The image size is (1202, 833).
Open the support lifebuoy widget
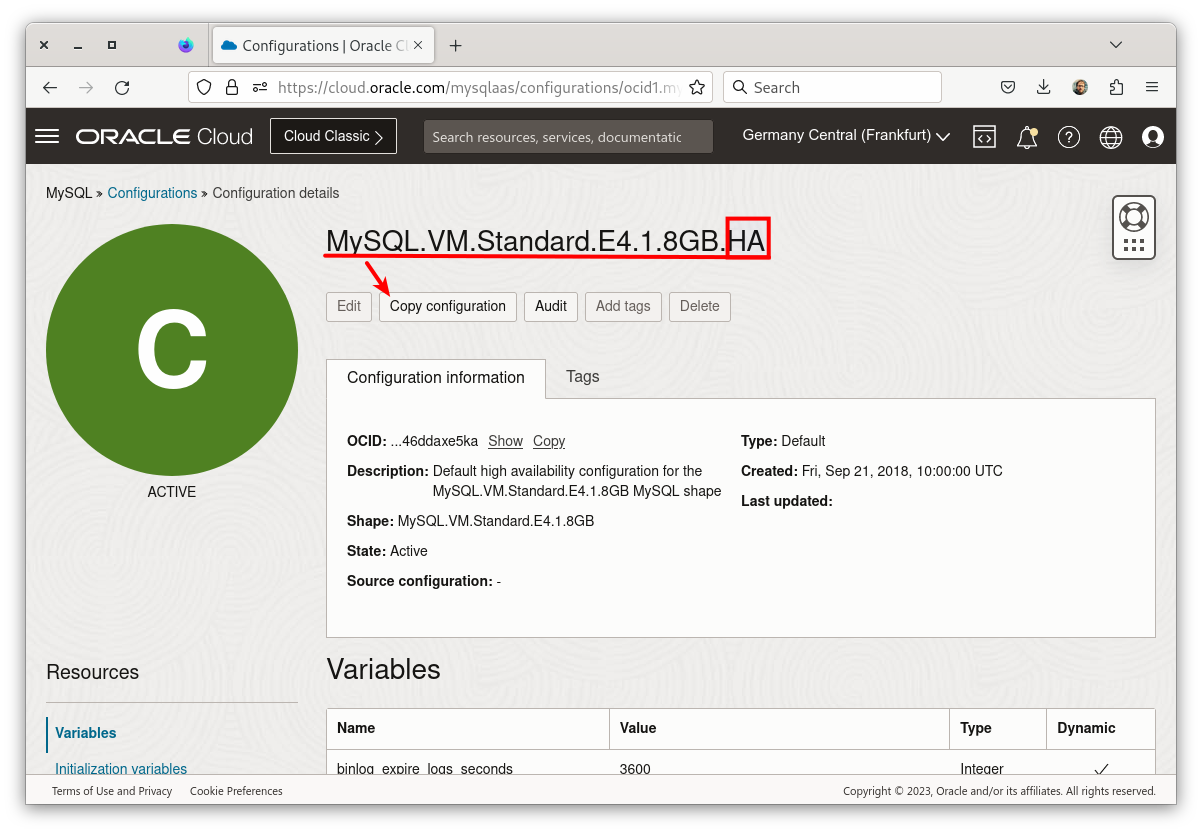(1134, 227)
